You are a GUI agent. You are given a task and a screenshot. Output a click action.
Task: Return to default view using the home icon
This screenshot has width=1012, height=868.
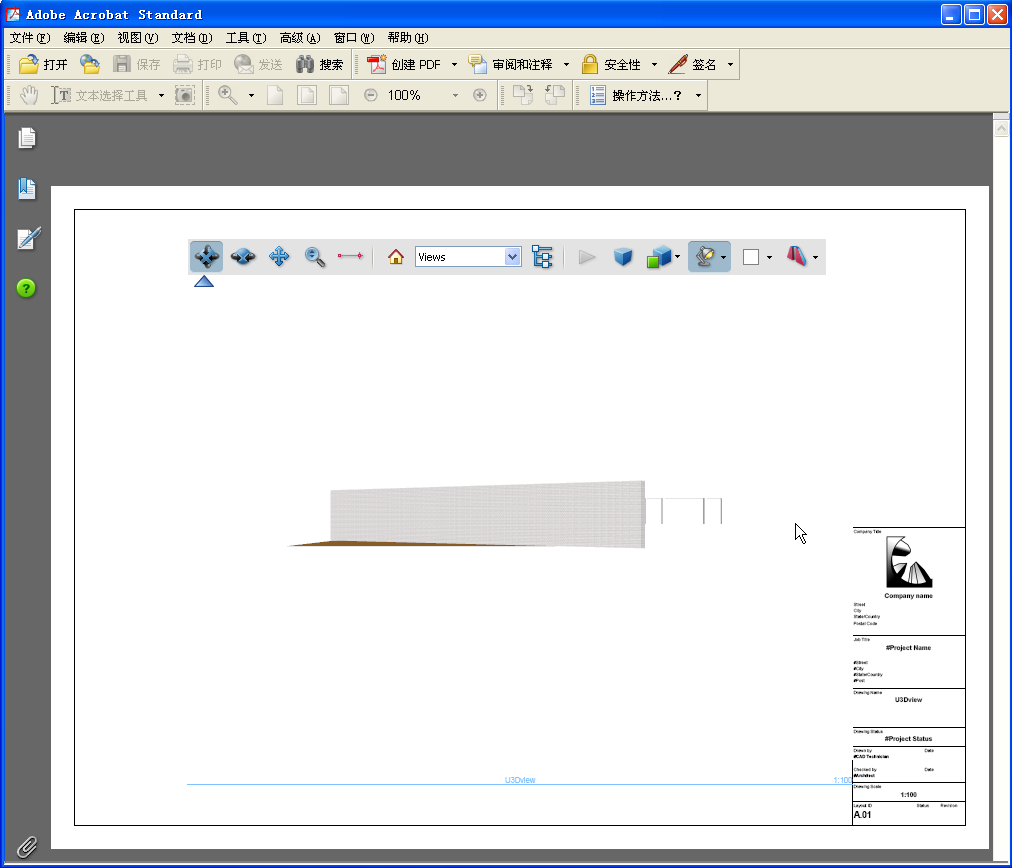(395, 256)
